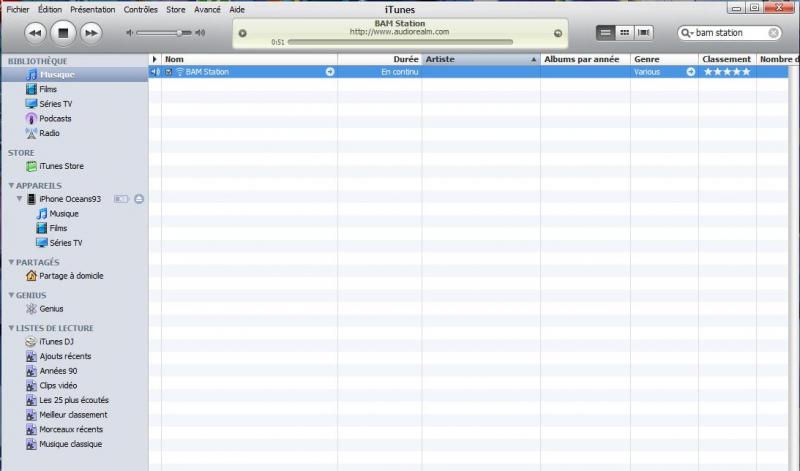Sort by Albums par année column
The image size is (800, 471).
(x=585, y=59)
